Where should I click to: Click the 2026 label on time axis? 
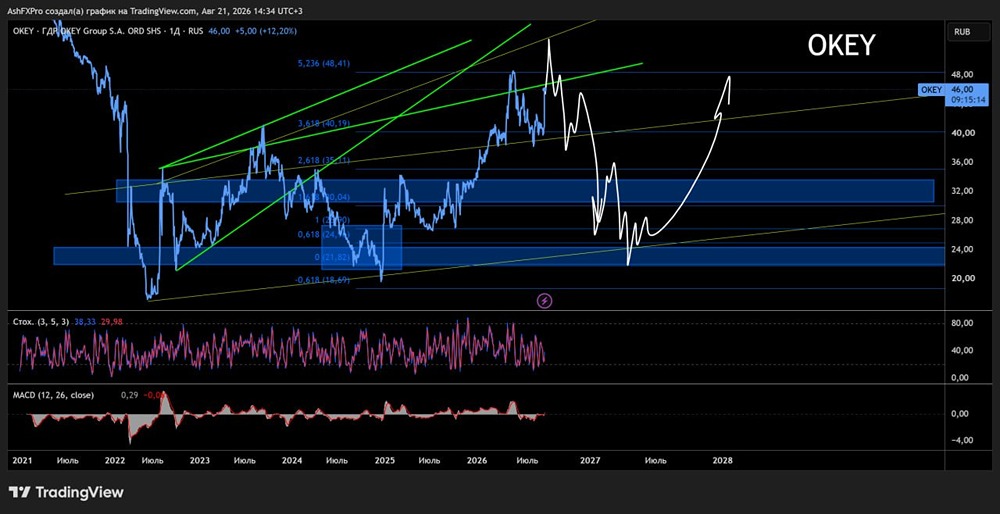[x=477, y=460]
